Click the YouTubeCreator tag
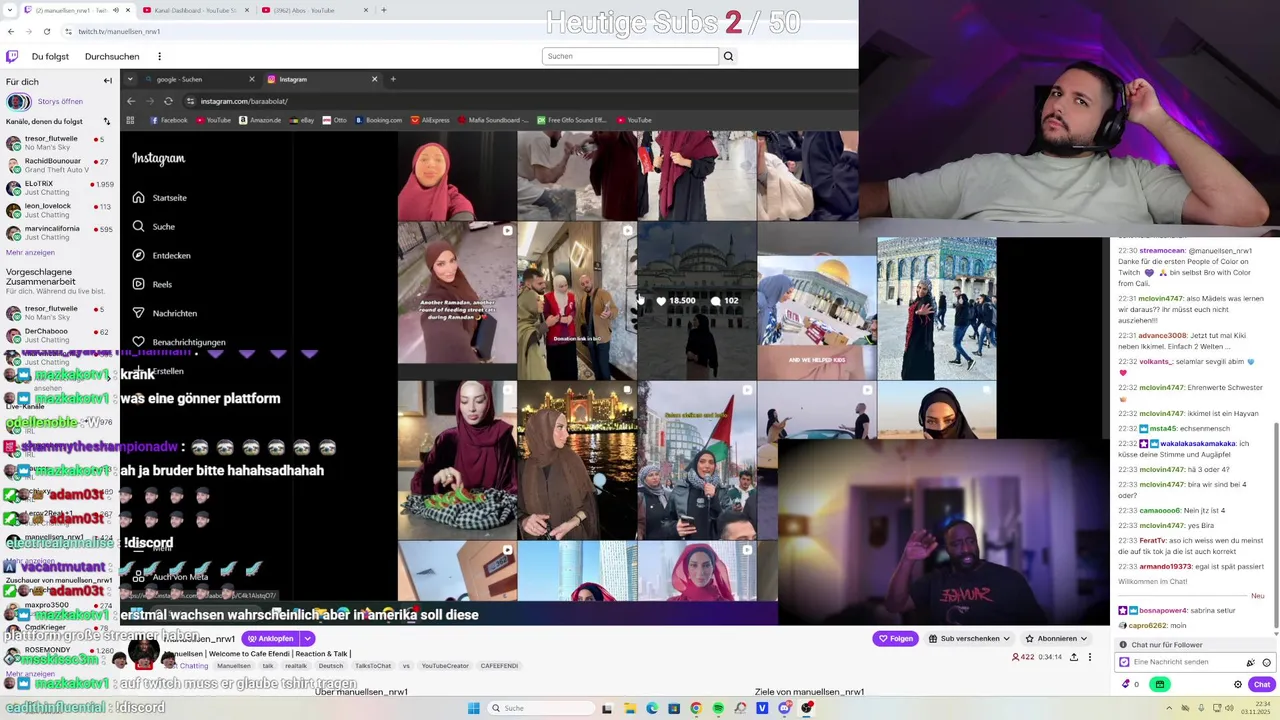Screen dimensions: 1280x720 [x=445, y=666]
